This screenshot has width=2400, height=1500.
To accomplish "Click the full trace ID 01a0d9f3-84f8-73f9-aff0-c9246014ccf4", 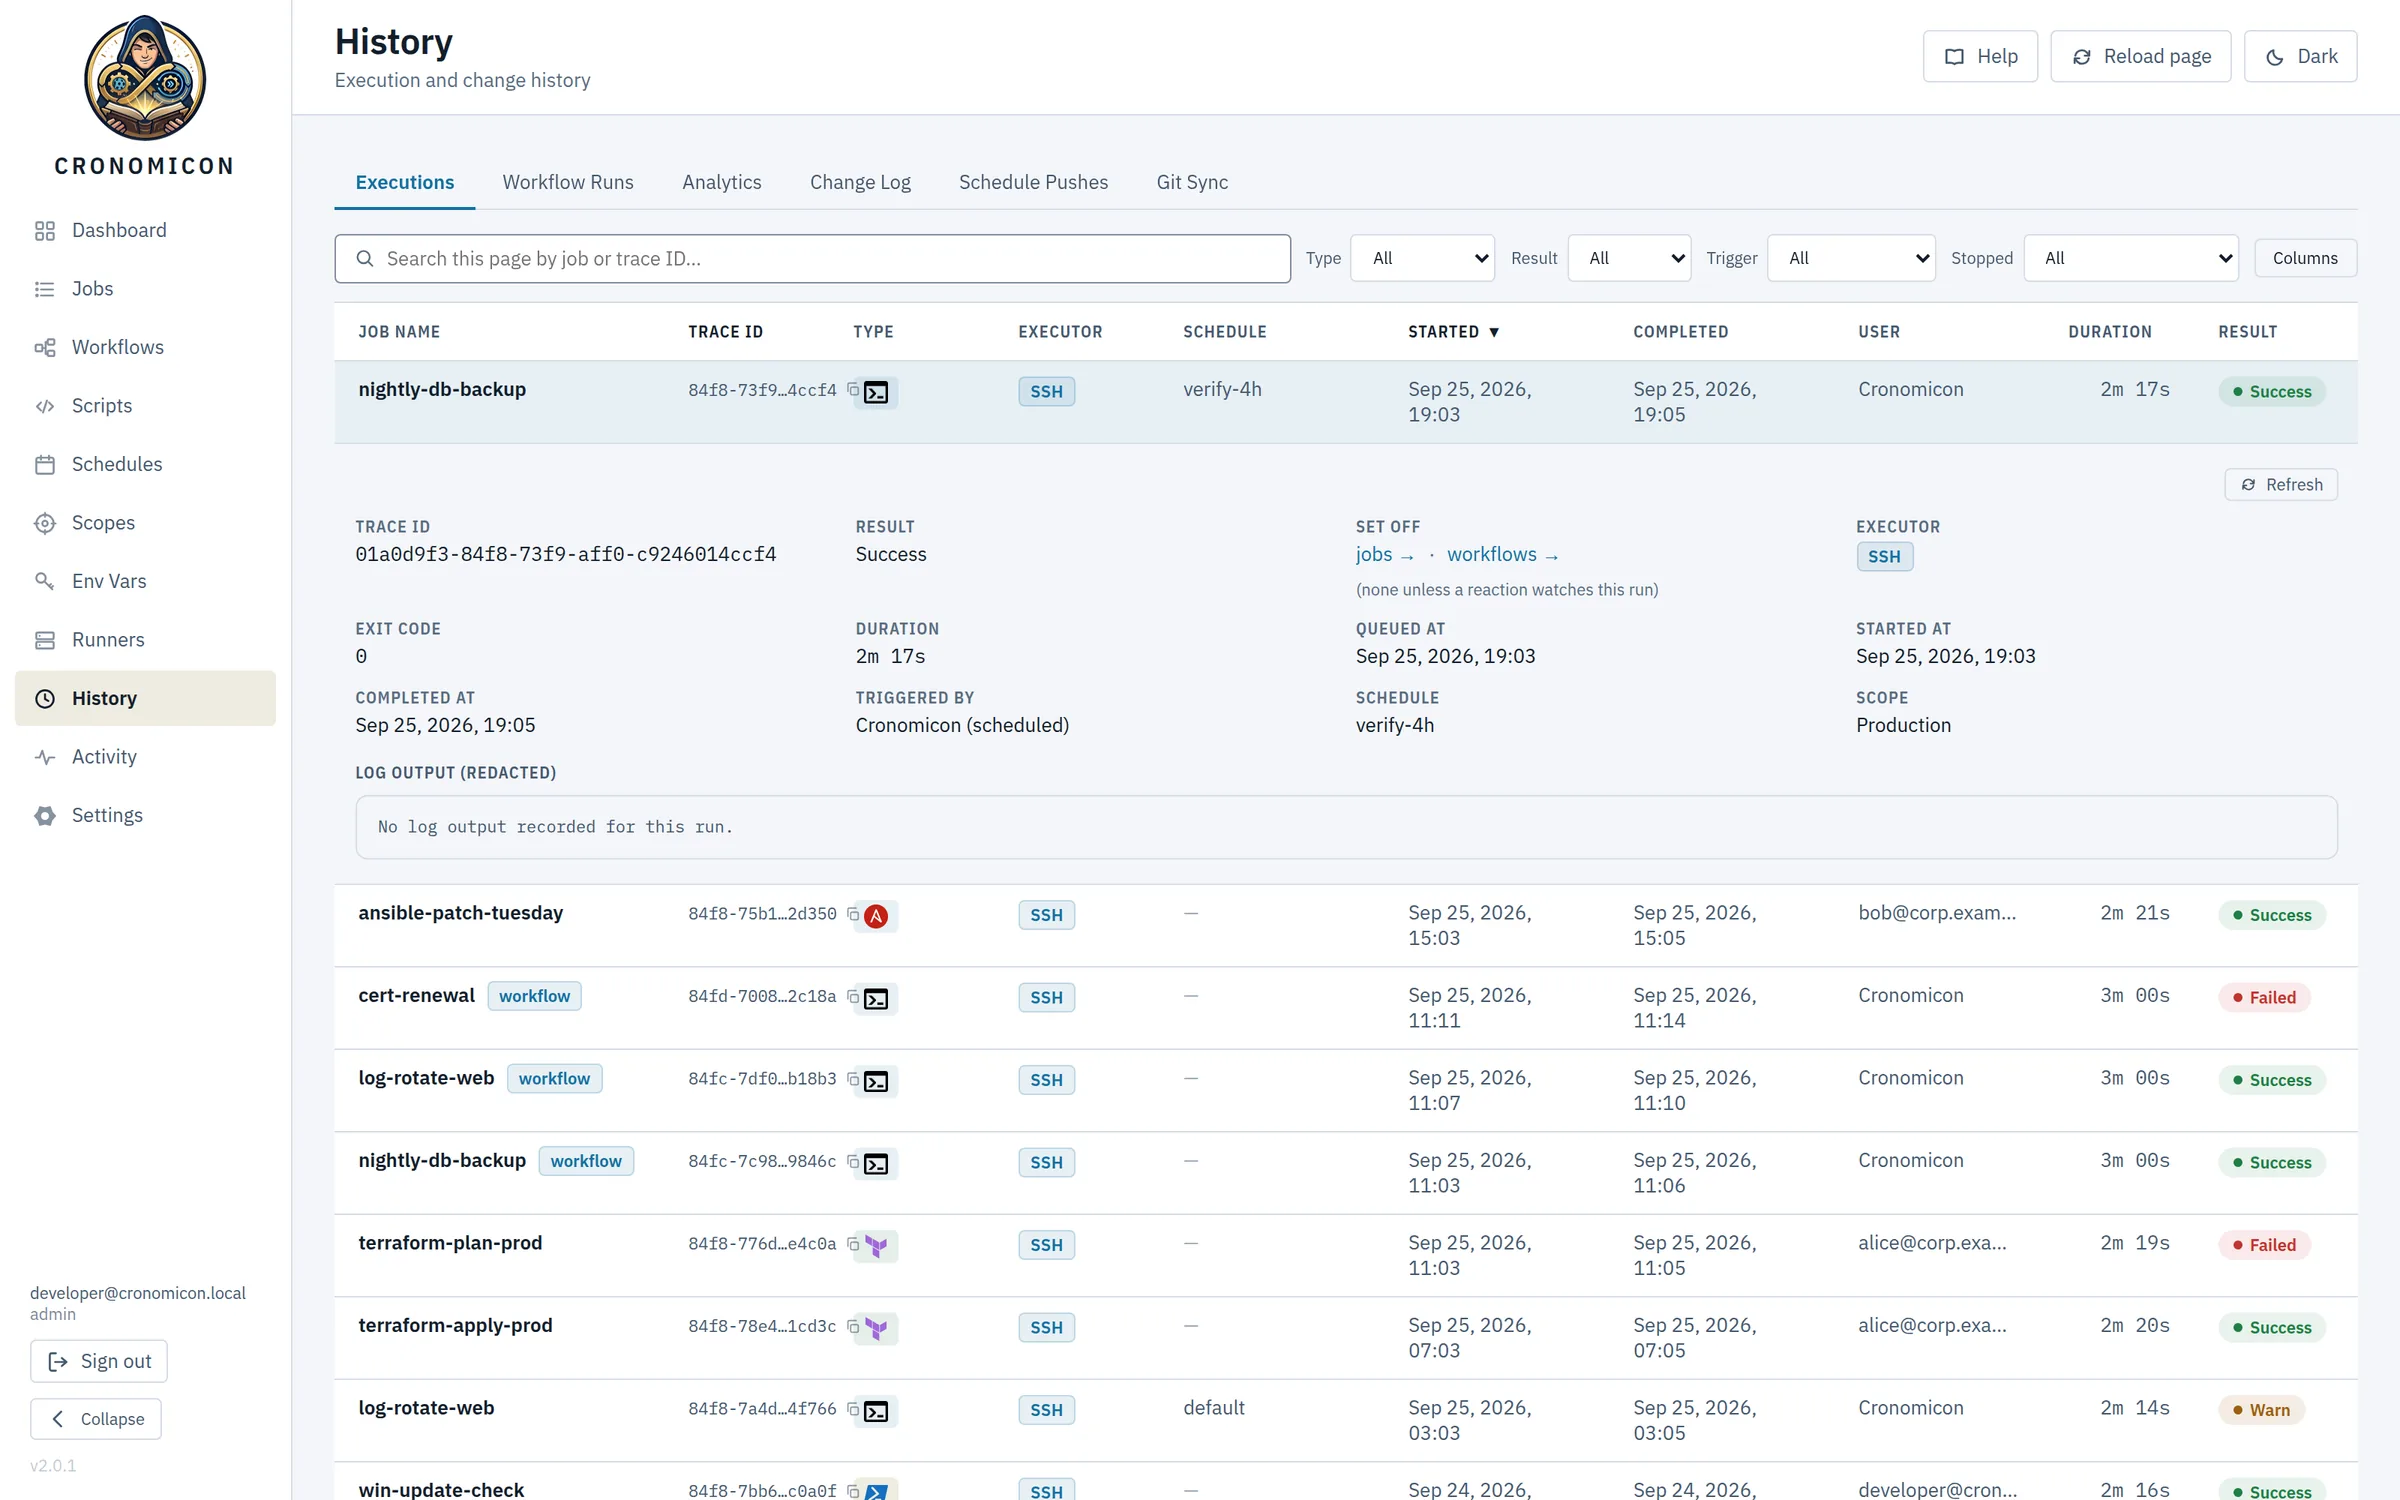I will click(566, 555).
